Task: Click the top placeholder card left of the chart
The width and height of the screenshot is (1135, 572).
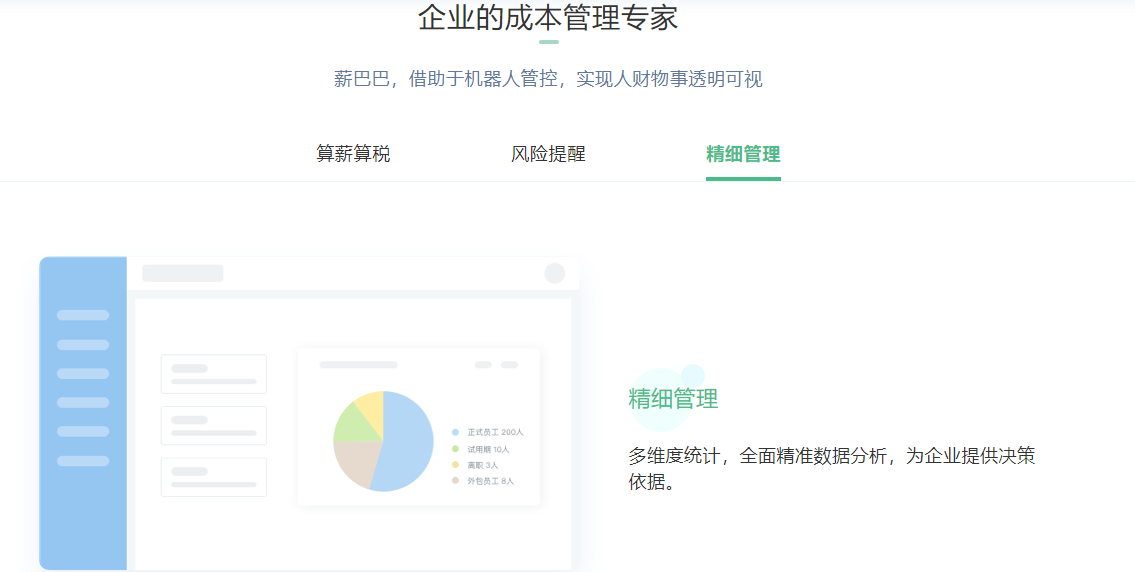Action: coord(214,374)
